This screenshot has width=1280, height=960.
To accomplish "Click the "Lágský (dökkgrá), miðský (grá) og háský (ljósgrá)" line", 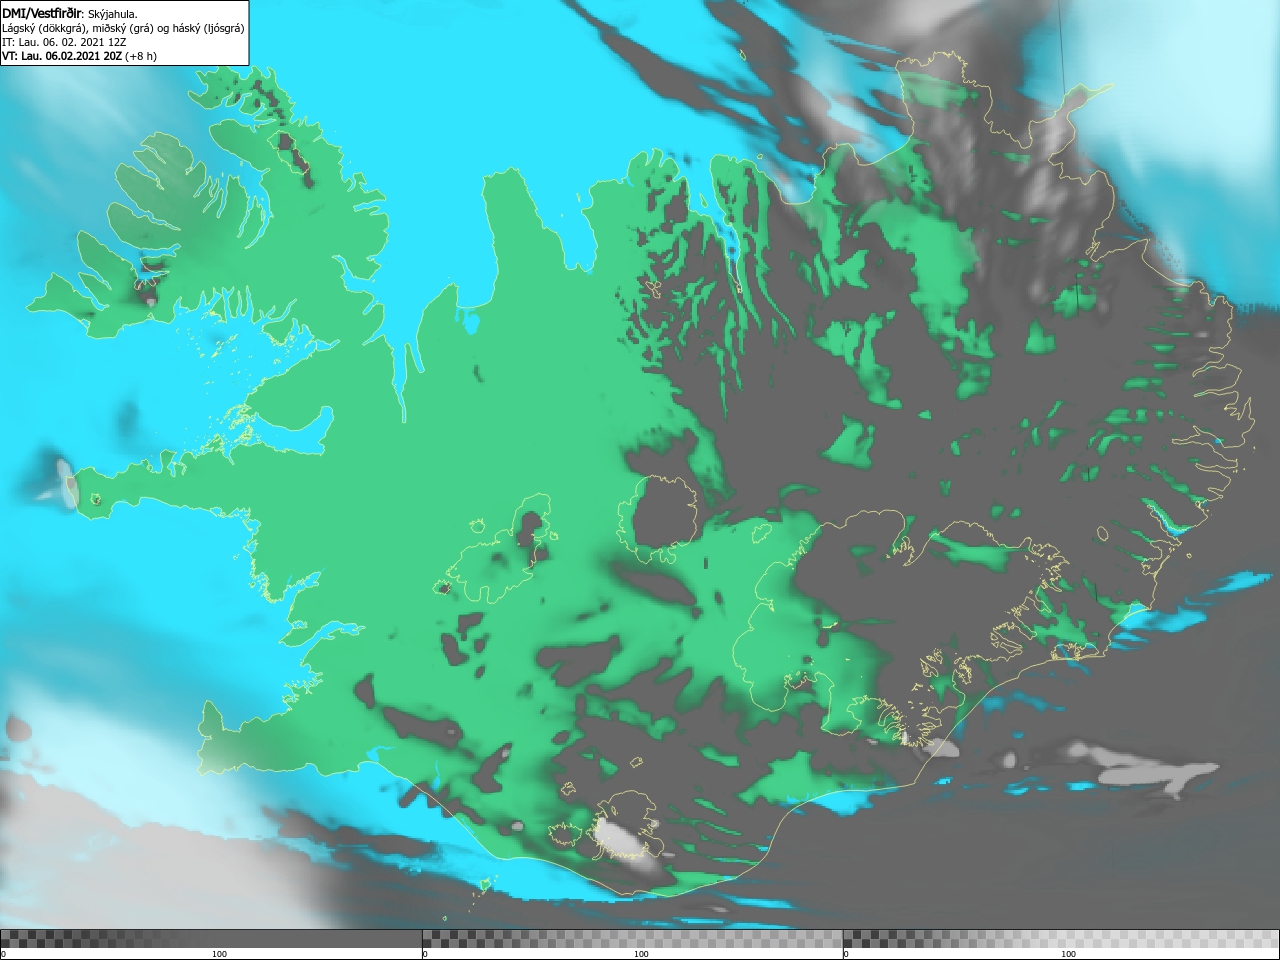I will pyautogui.click(x=123, y=28).
